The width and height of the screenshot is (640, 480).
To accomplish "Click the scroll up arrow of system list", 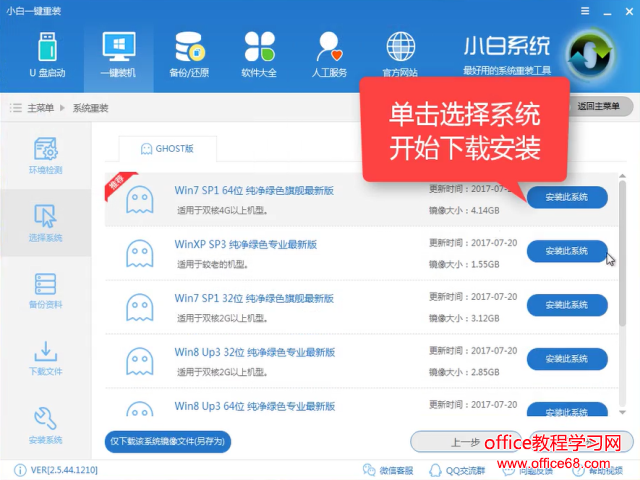I will (x=622, y=176).
